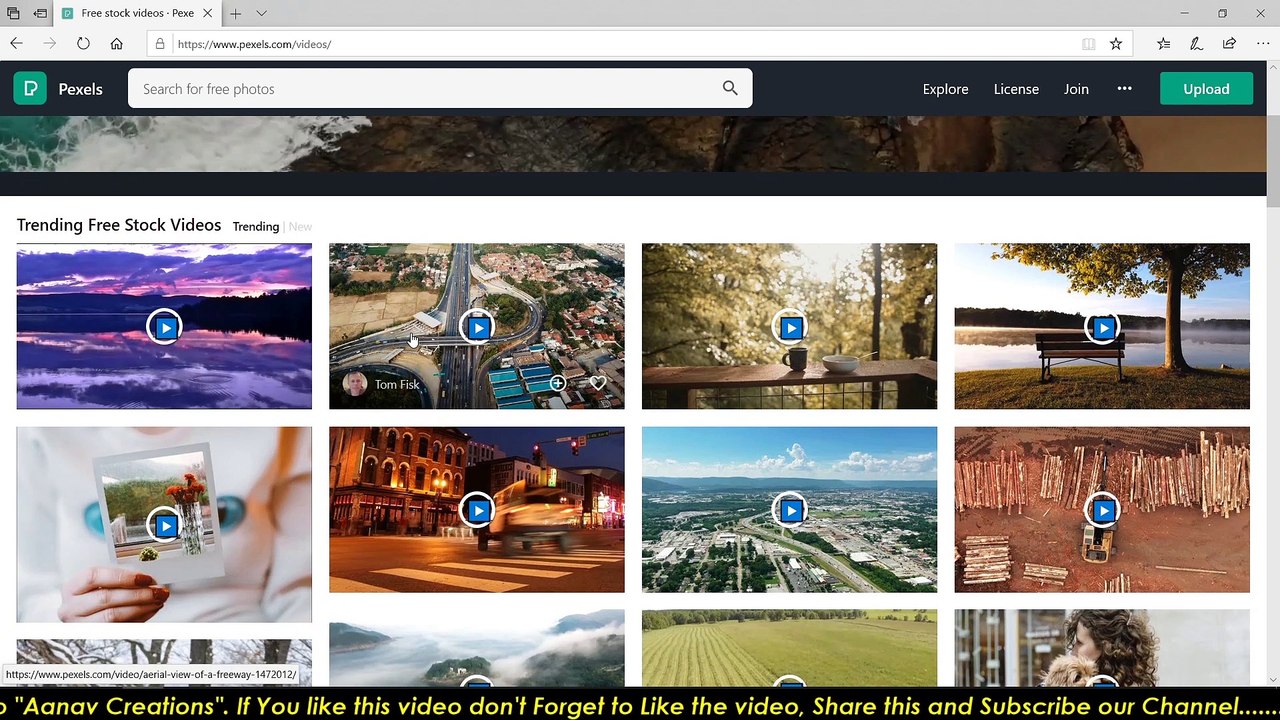Expand the tab previews chevron
Image resolution: width=1280 pixels, height=720 pixels.
click(x=261, y=13)
